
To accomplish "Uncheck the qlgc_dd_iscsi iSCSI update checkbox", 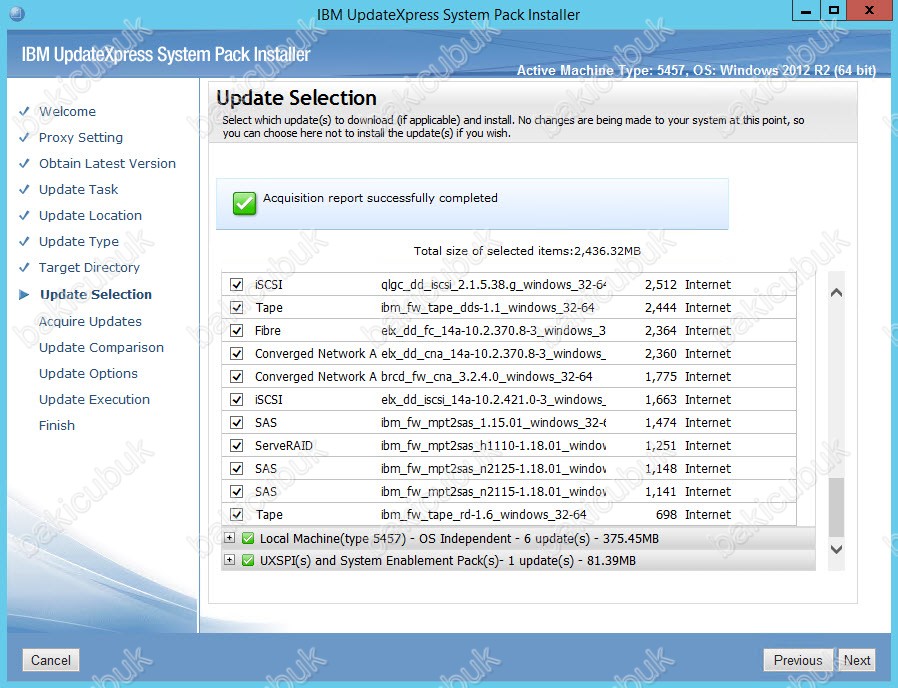I will pyautogui.click(x=237, y=284).
